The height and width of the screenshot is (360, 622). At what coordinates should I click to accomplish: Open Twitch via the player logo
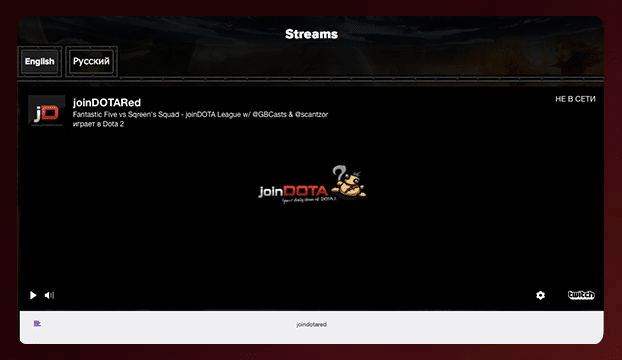[x=581, y=295]
